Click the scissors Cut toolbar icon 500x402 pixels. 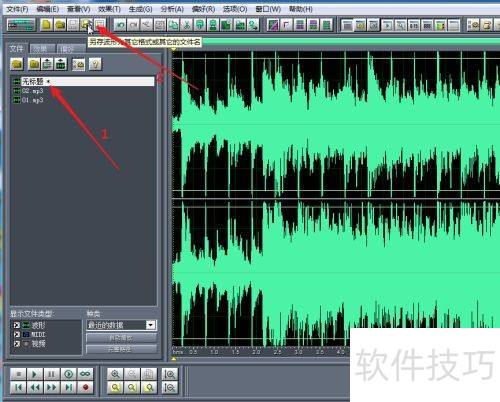coord(187,25)
